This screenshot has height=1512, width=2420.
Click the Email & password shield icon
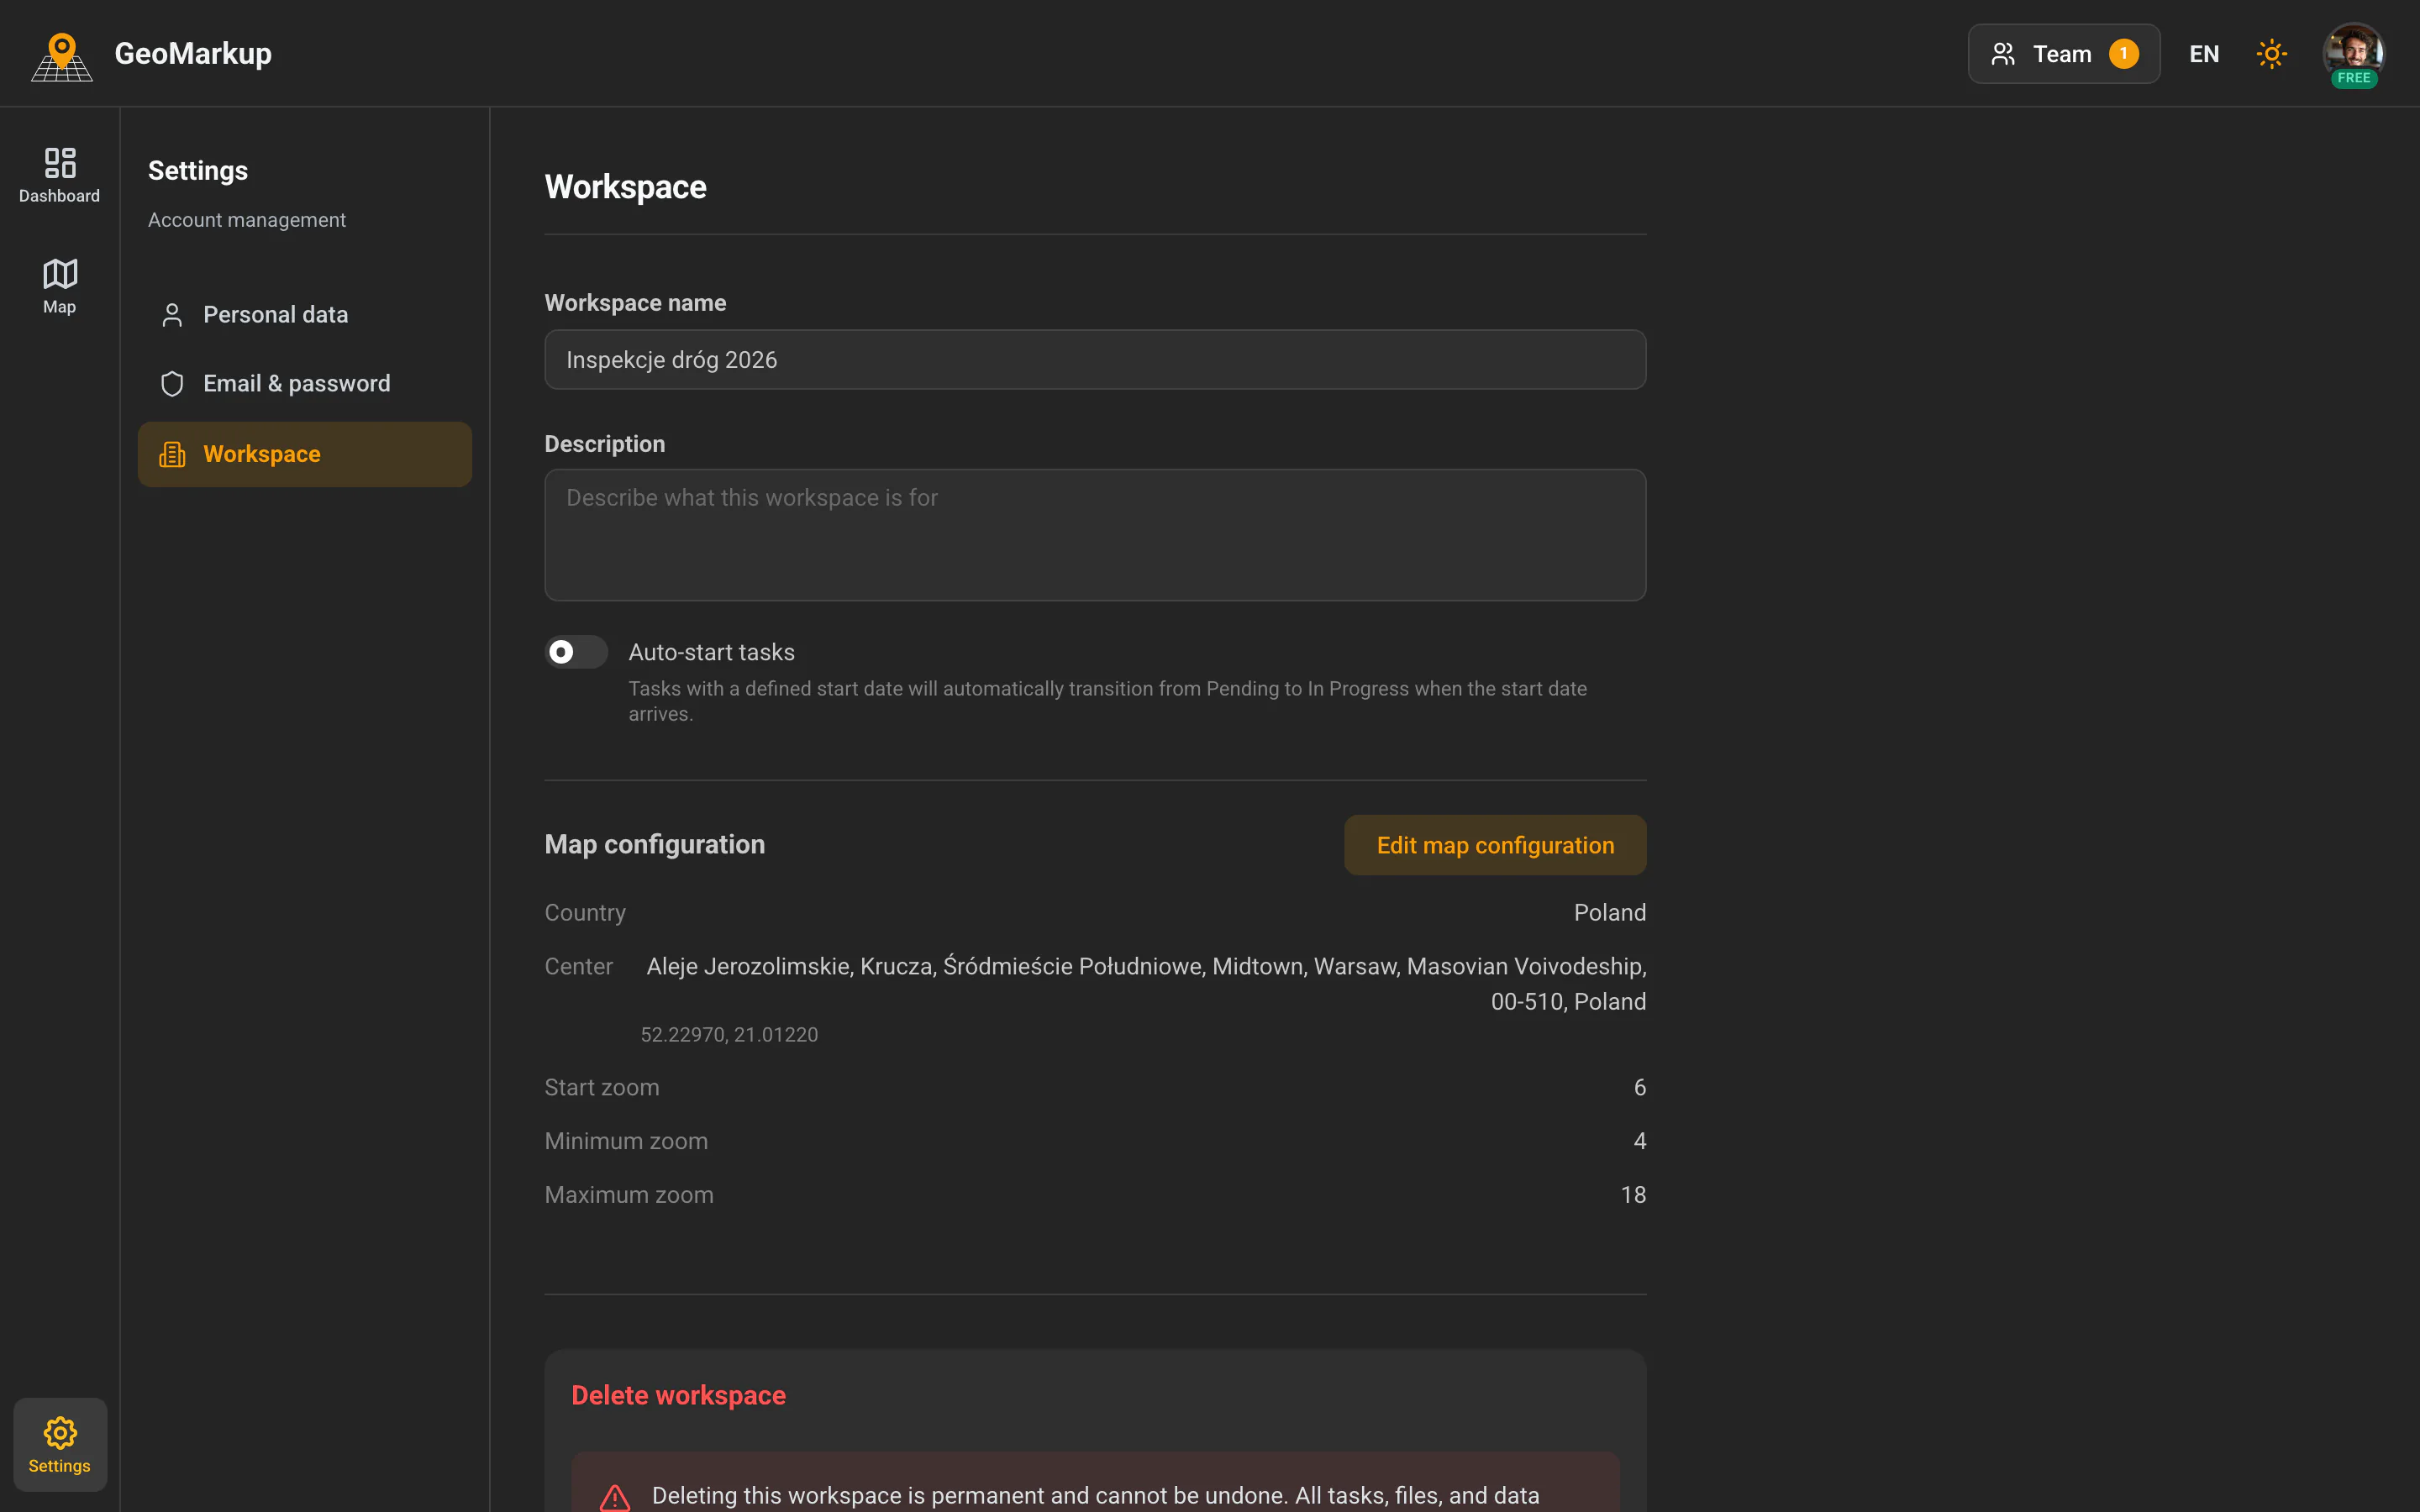point(172,384)
